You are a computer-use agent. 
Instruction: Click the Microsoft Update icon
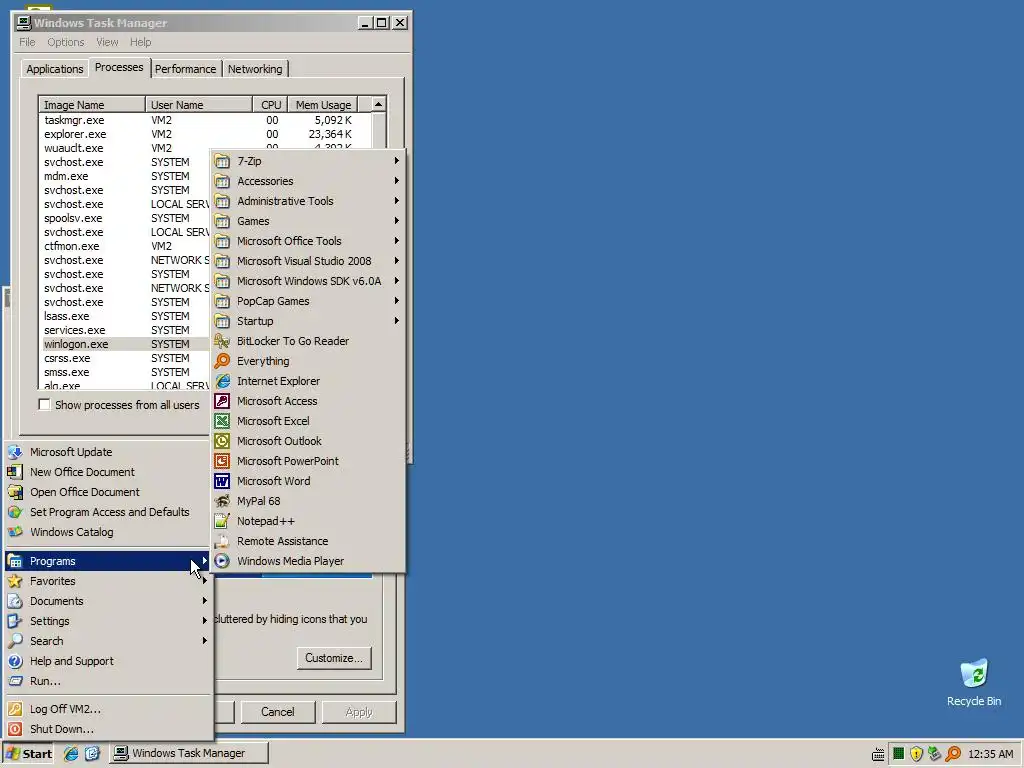[x=15, y=452]
